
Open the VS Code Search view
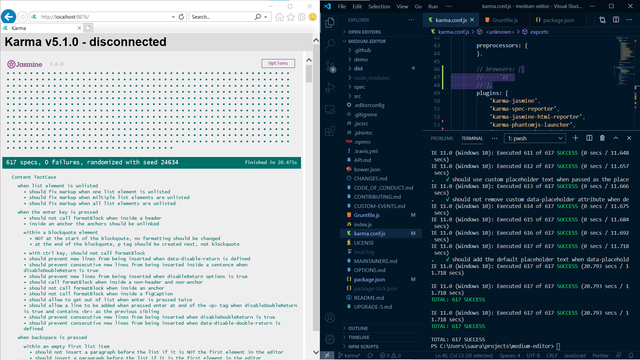(x=330, y=44)
